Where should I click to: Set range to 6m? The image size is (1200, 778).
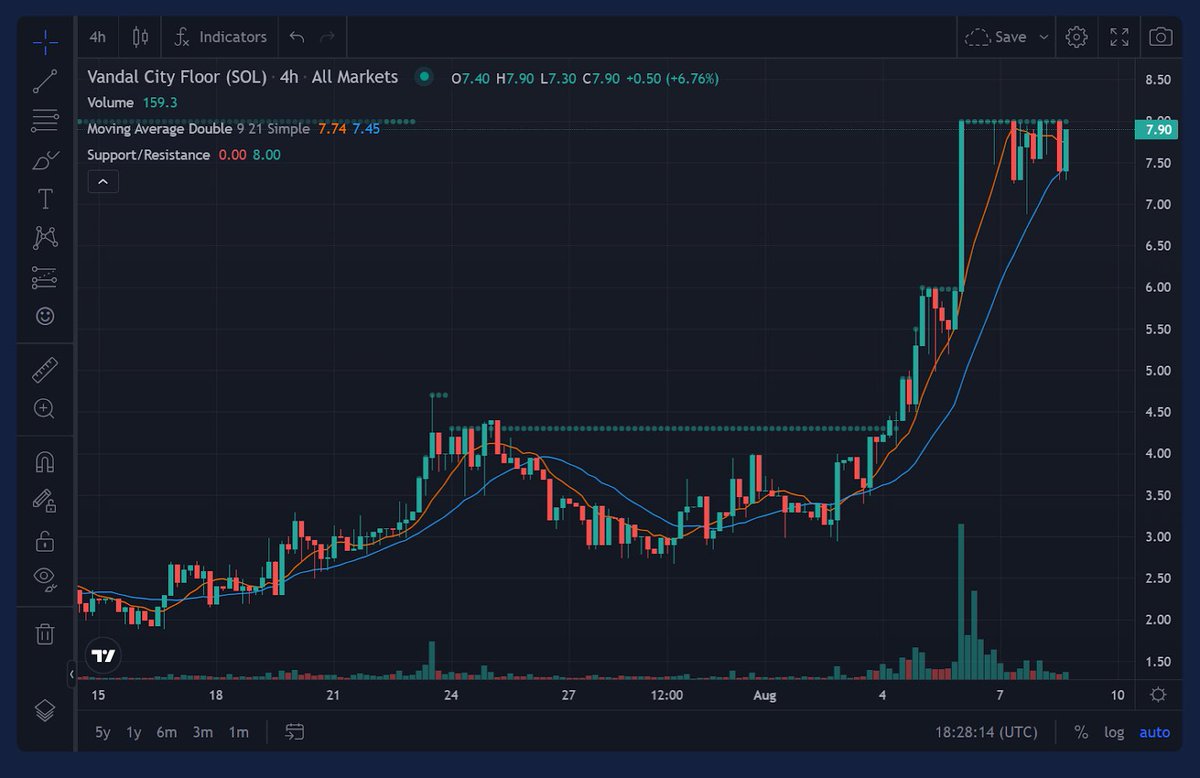[166, 732]
